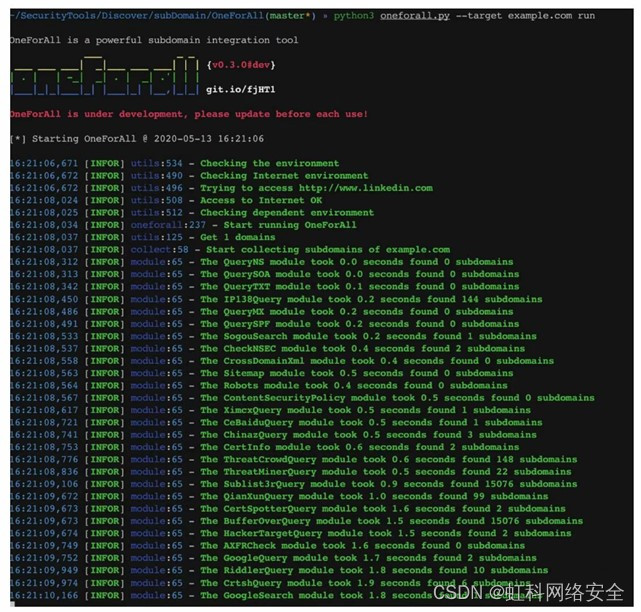Click 'Access to Internet OK' log message
Screen dimensions: 641x612
click(261, 200)
